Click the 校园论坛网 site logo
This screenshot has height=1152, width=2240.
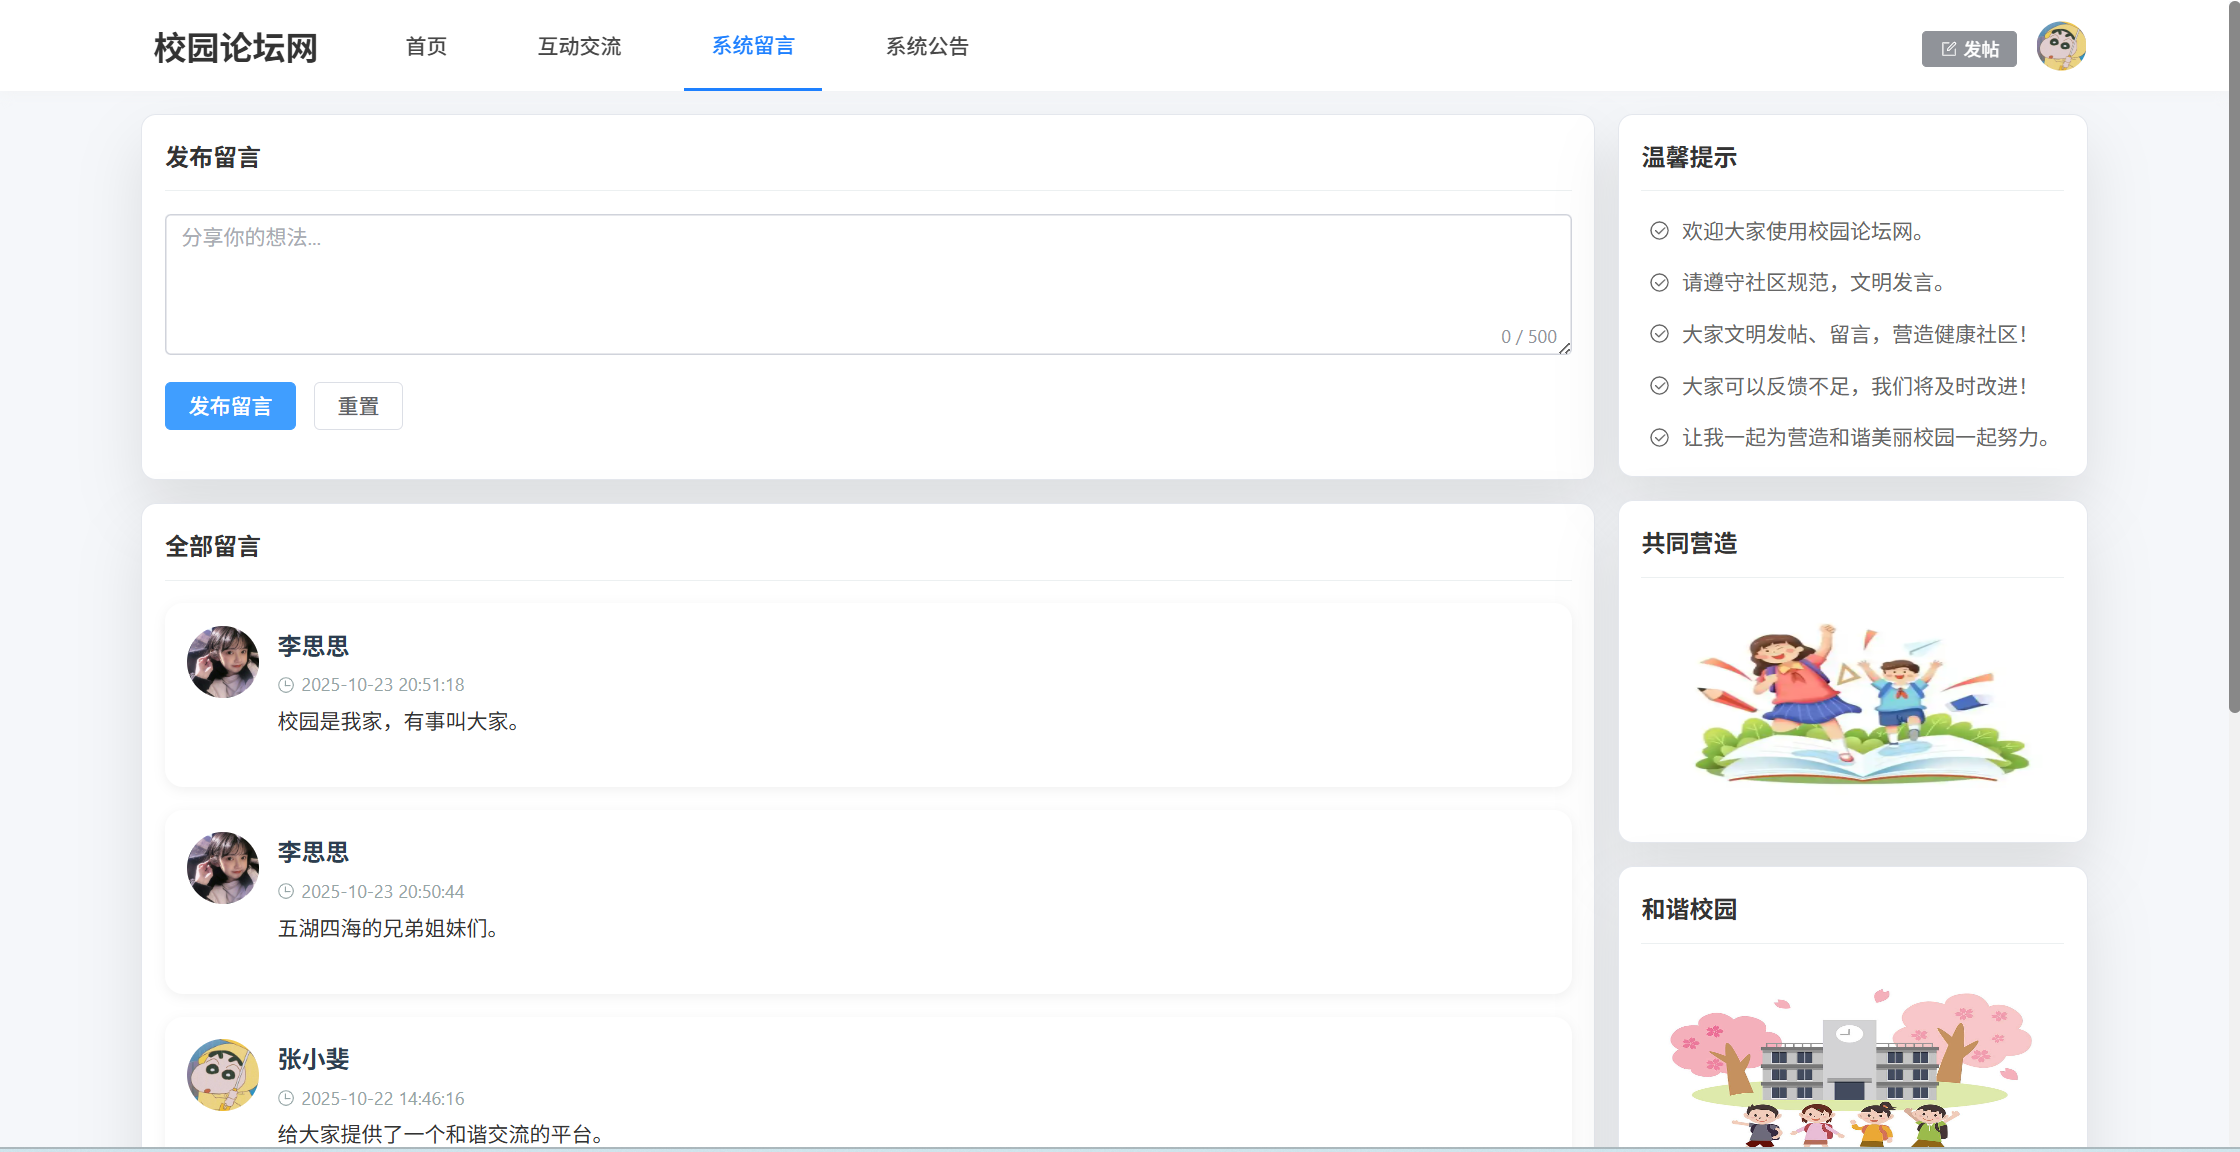tap(235, 47)
